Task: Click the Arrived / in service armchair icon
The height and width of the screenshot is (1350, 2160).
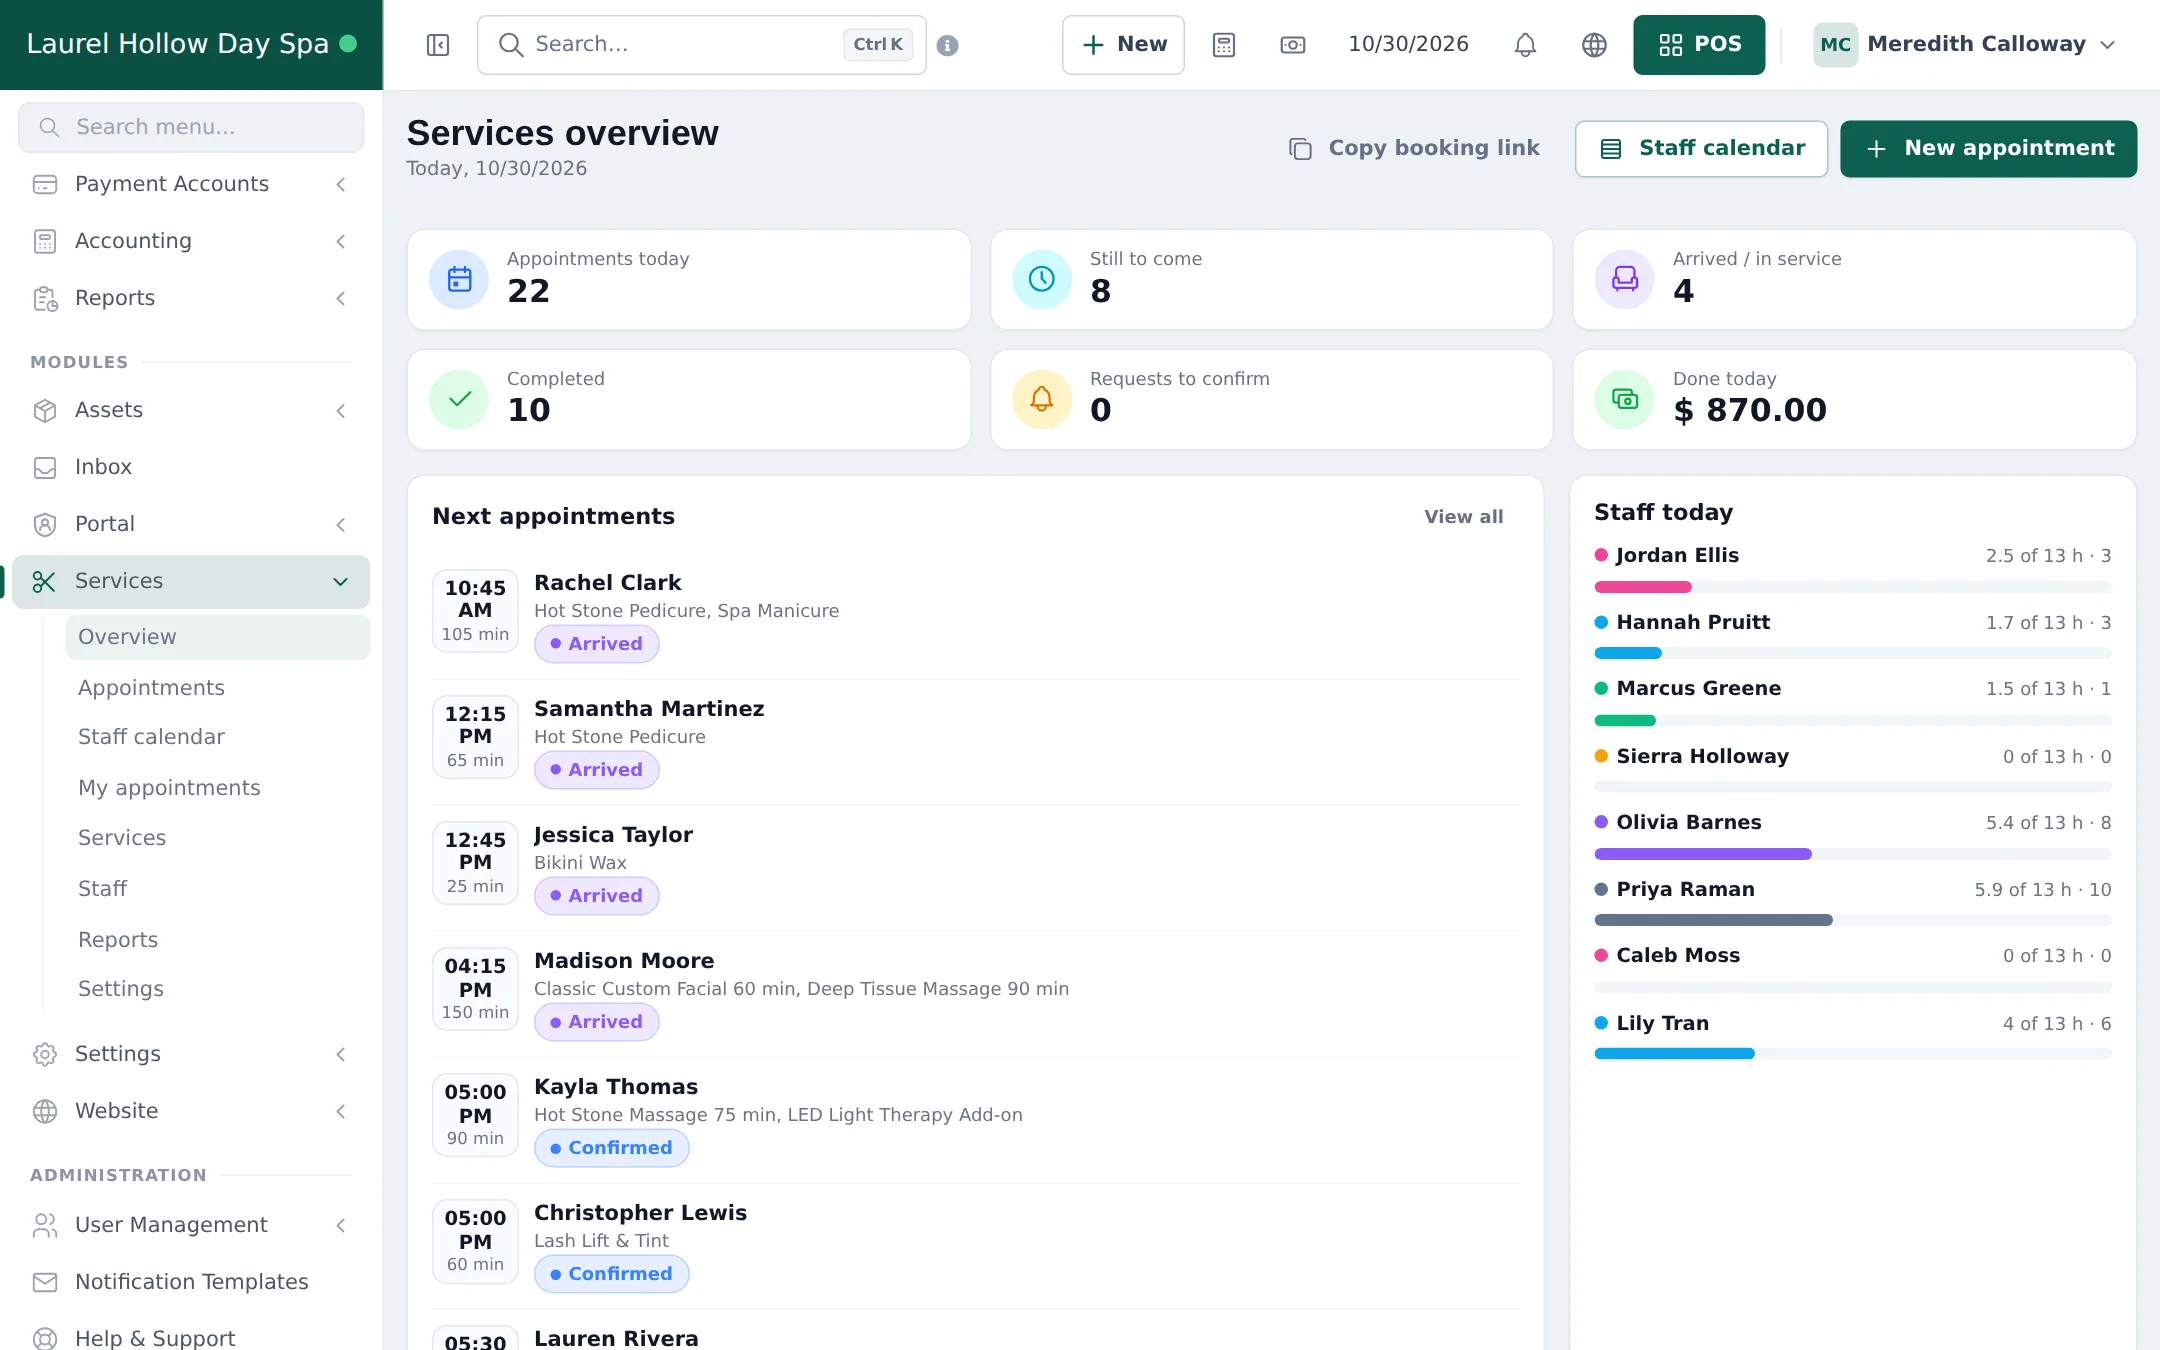Action: (x=1625, y=279)
